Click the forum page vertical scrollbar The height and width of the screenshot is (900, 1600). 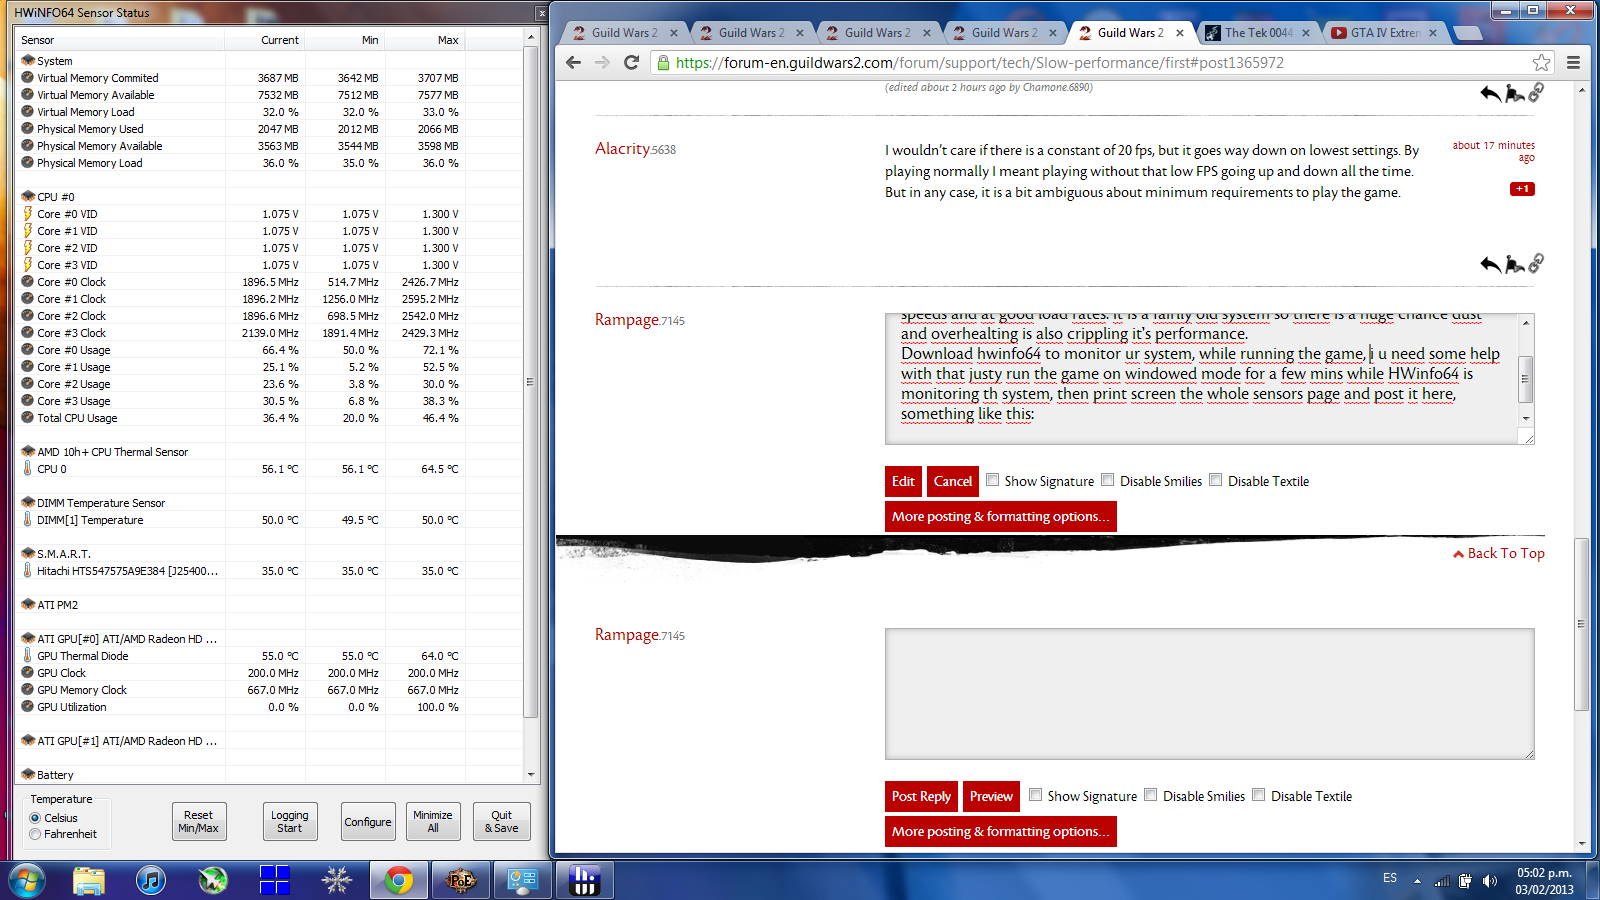pos(1581,624)
